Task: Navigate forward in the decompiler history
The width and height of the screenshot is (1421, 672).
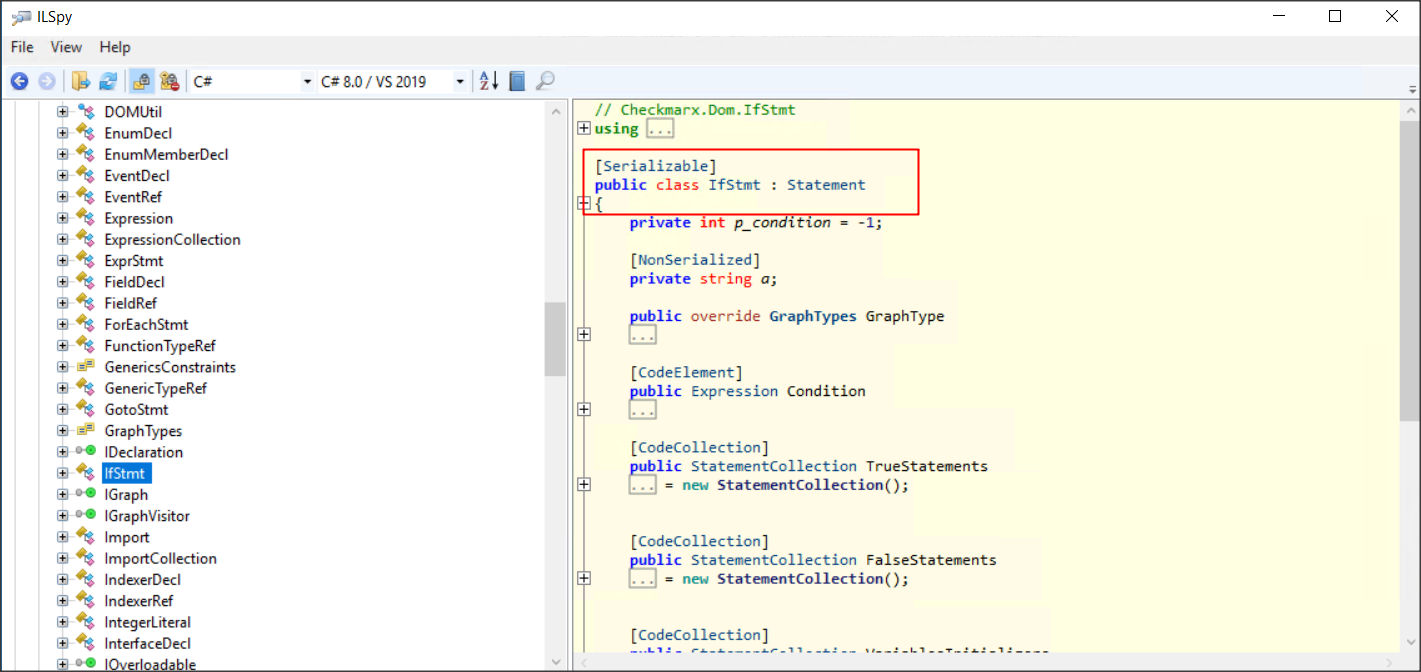Action: point(46,80)
